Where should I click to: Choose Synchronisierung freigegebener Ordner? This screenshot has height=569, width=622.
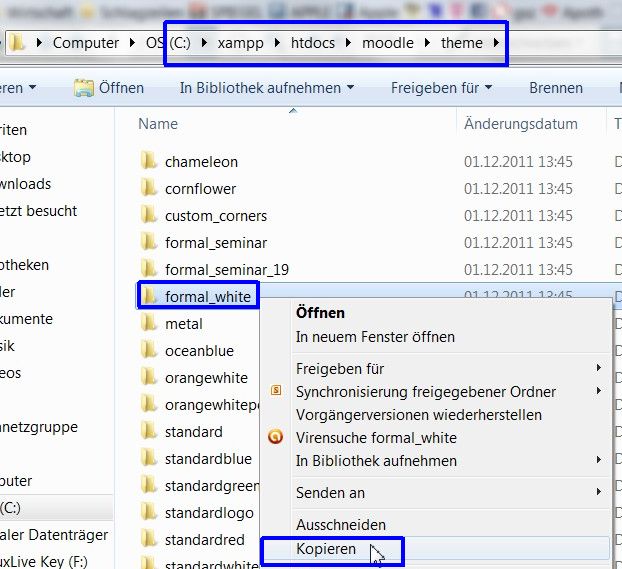[426, 392]
